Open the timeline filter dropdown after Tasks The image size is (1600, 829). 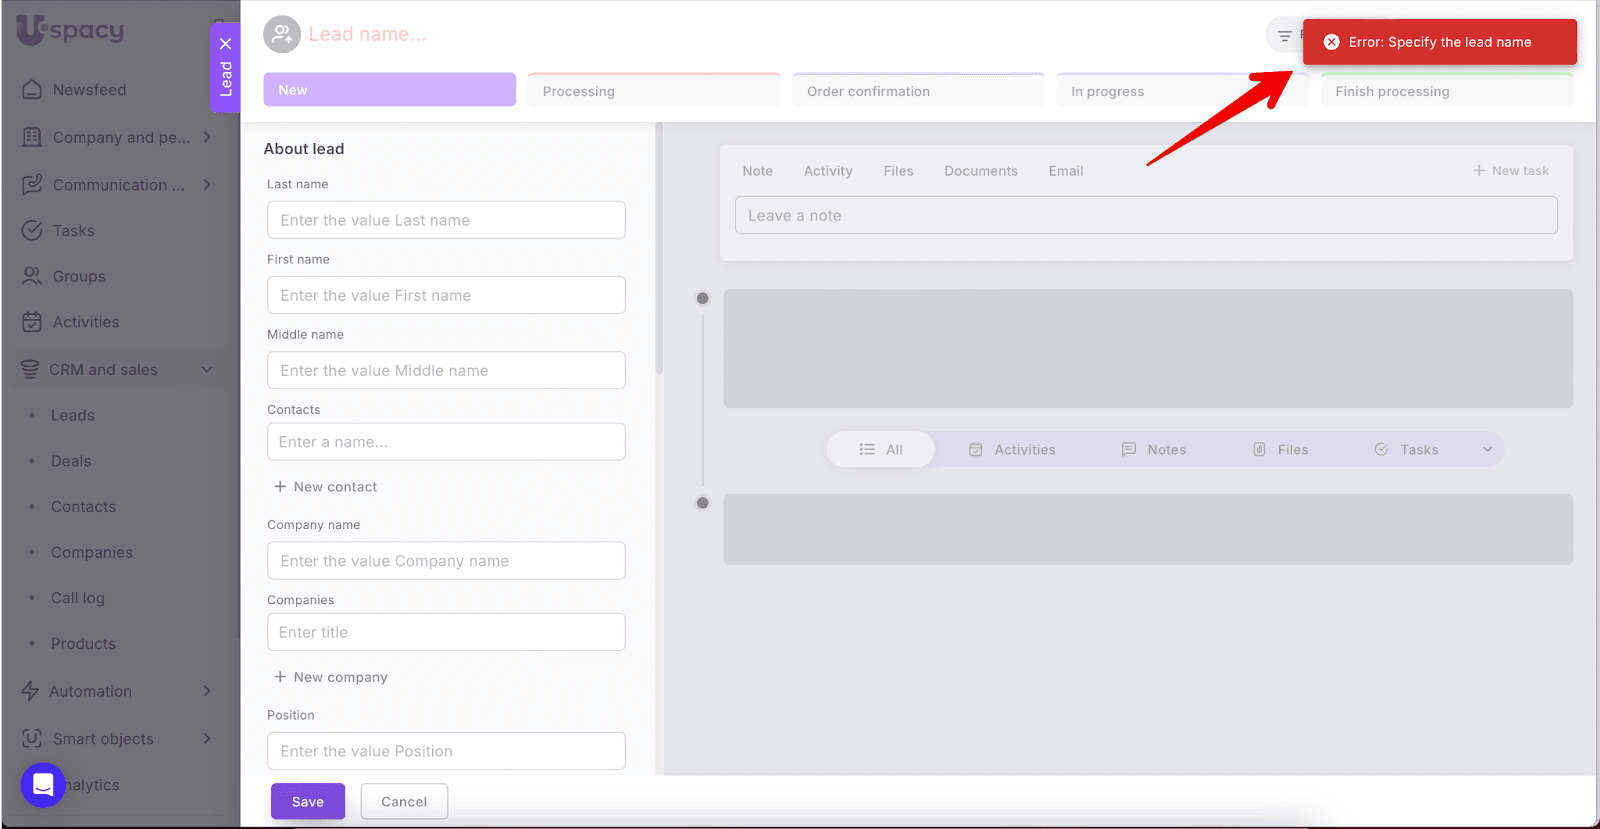(1487, 450)
